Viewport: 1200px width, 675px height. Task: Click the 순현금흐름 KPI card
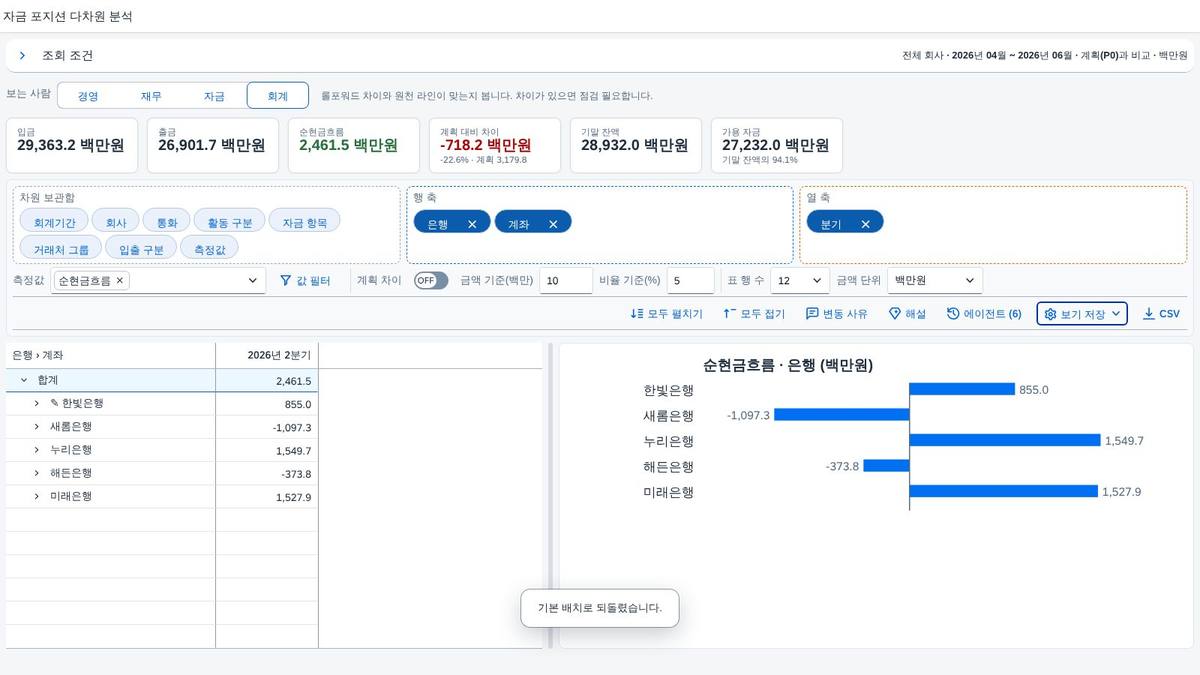355,146
